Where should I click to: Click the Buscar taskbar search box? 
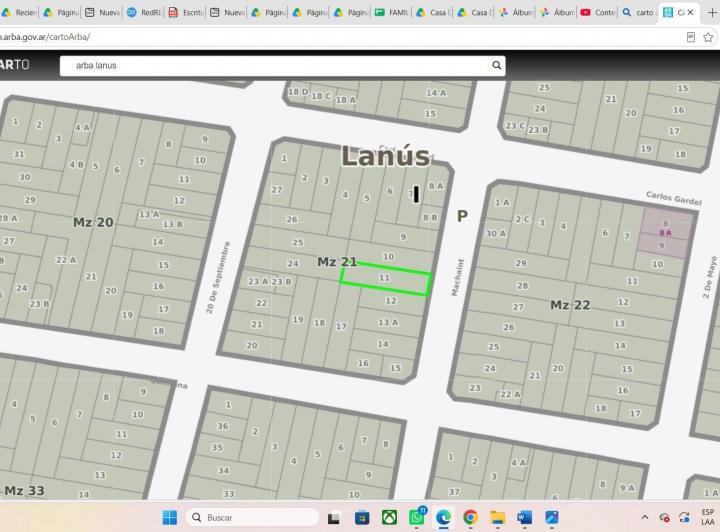(253, 517)
